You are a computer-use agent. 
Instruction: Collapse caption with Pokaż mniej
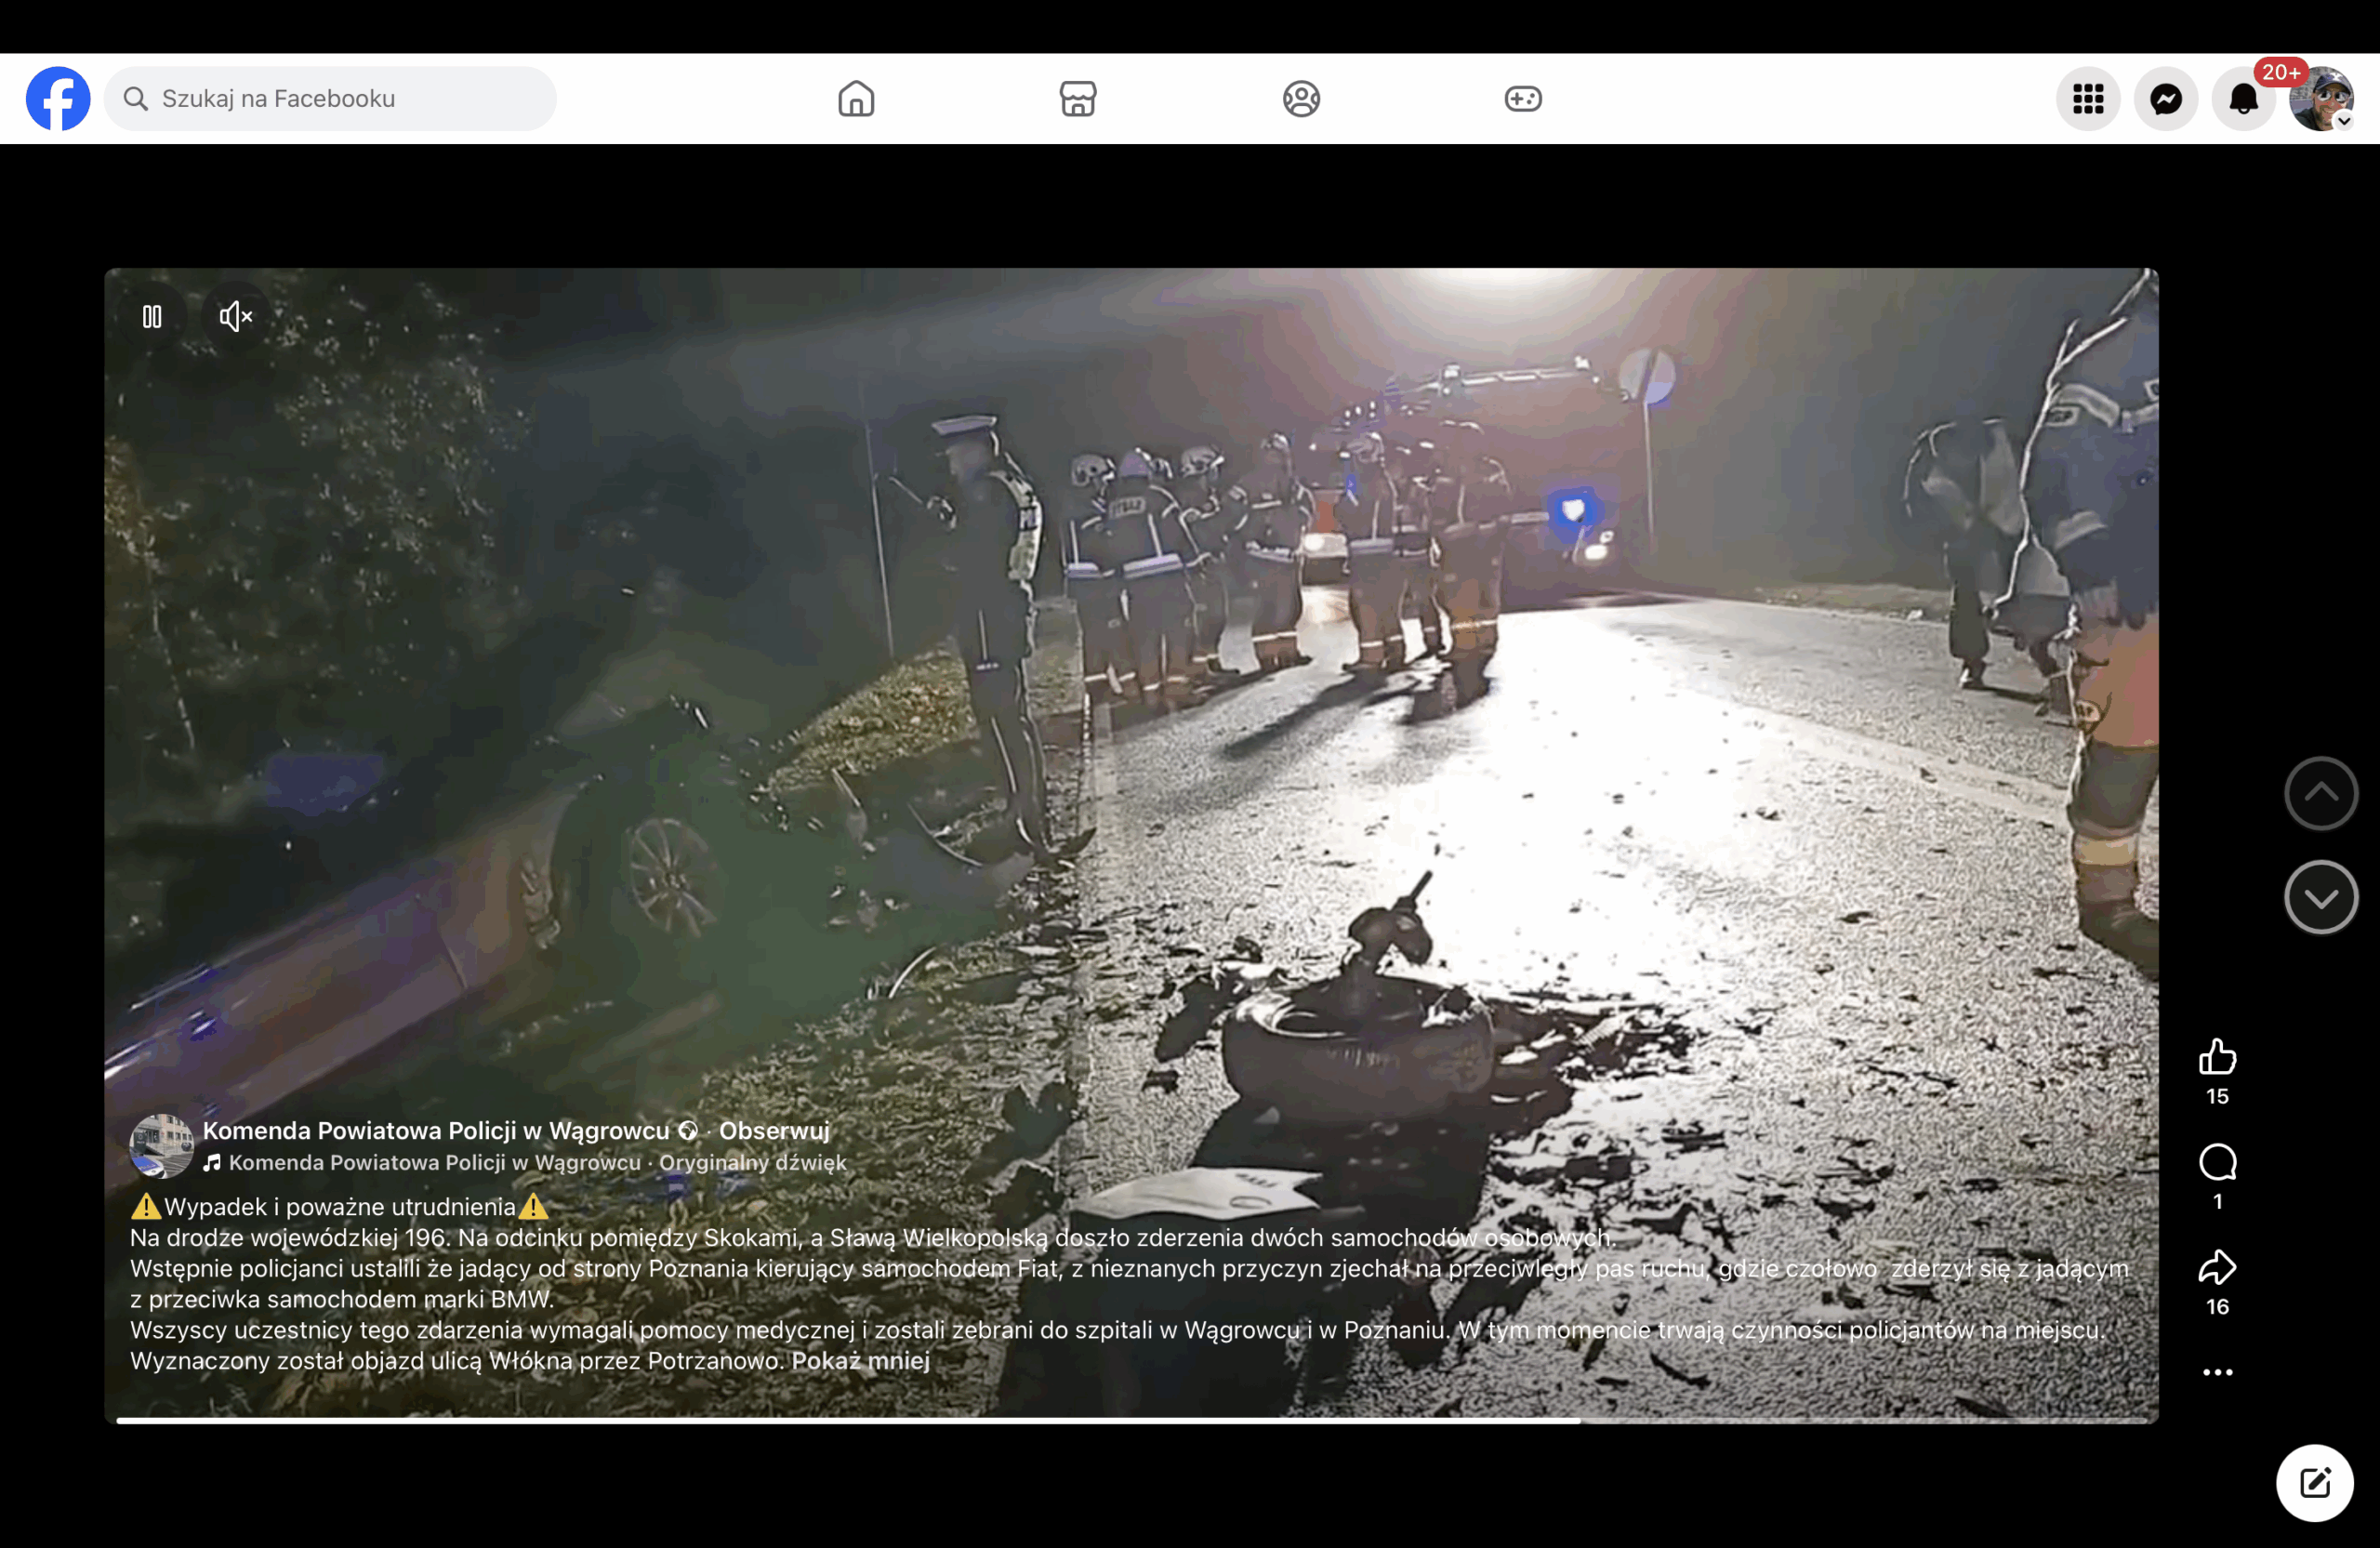tap(860, 1360)
